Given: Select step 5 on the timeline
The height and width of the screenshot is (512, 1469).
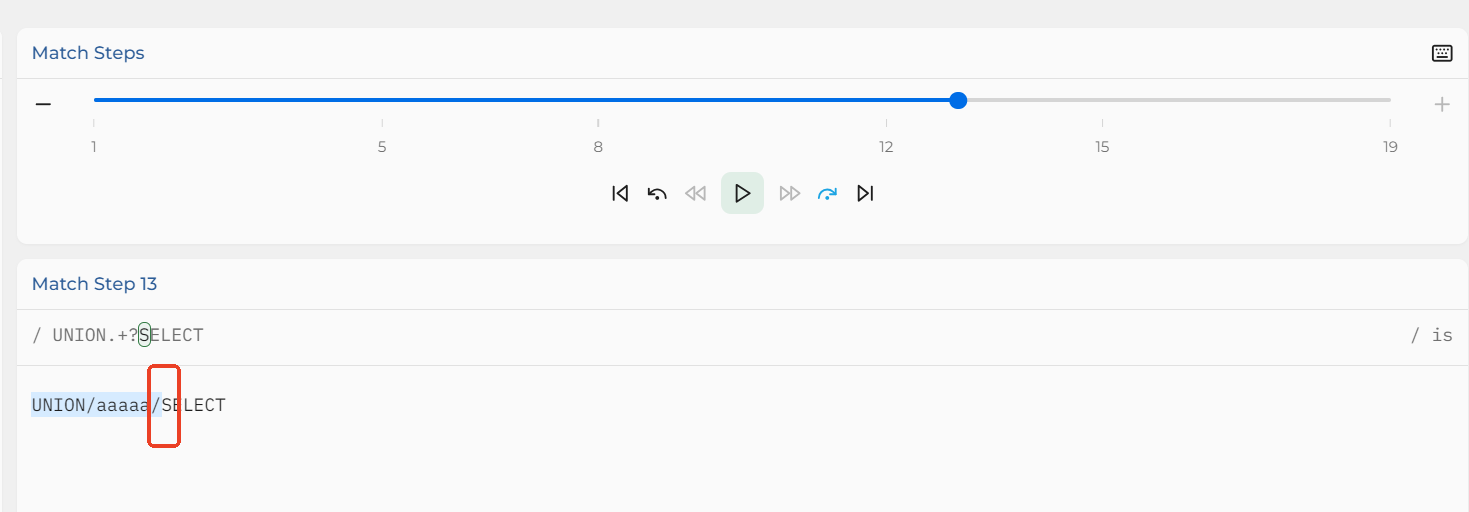Looking at the screenshot, I should point(382,147).
